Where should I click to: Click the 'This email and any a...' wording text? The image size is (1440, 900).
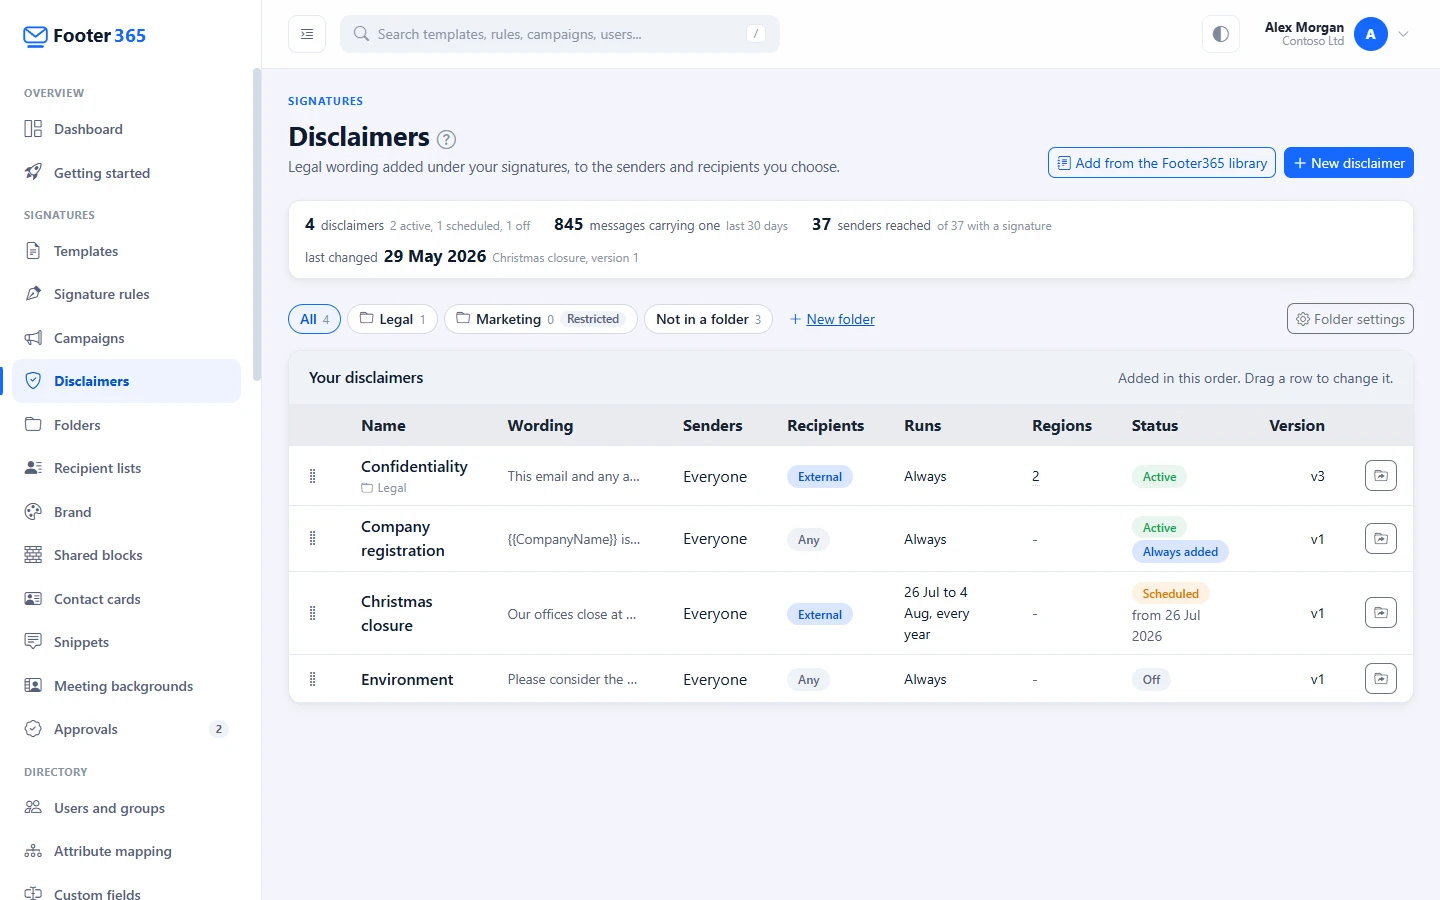[x=573, y=476]
